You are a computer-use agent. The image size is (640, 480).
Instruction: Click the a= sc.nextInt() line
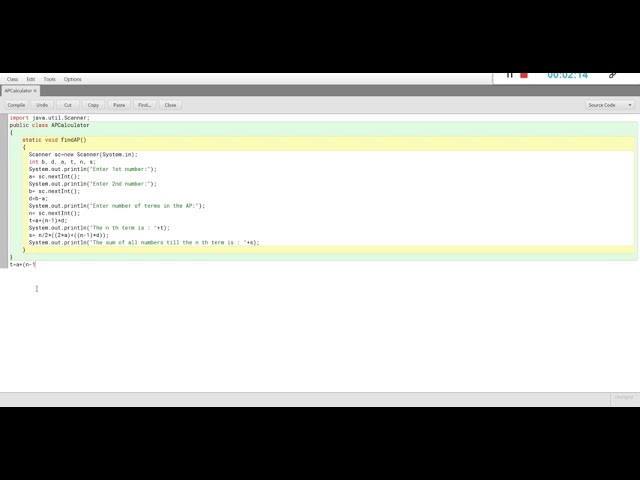tap(54, 177)
